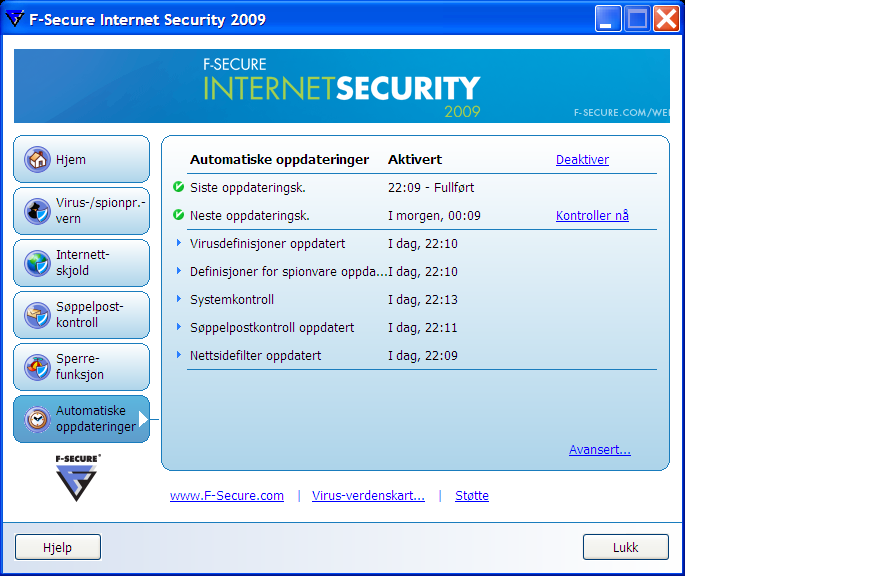The image size is (873, 576).
Task: Expand the Virusdefinisjoner oppdatert row
Action: [178, 243]
